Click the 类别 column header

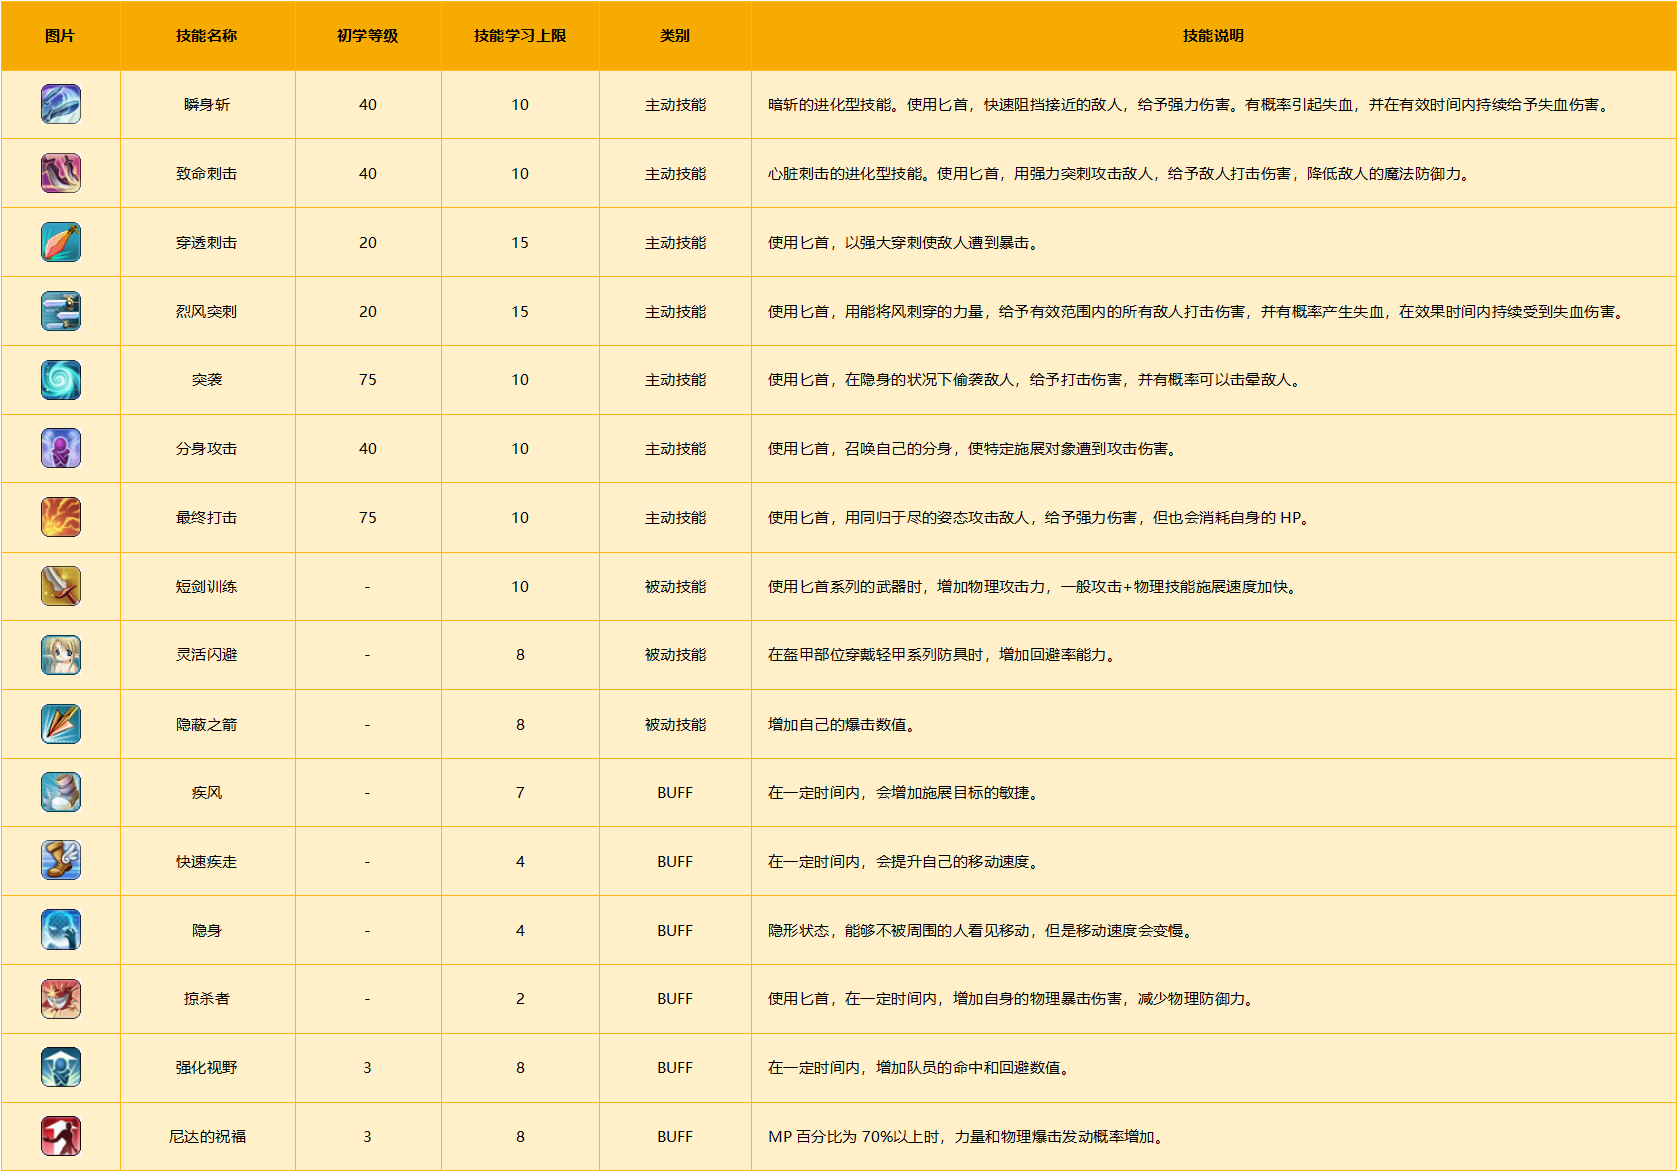(675, 36)
